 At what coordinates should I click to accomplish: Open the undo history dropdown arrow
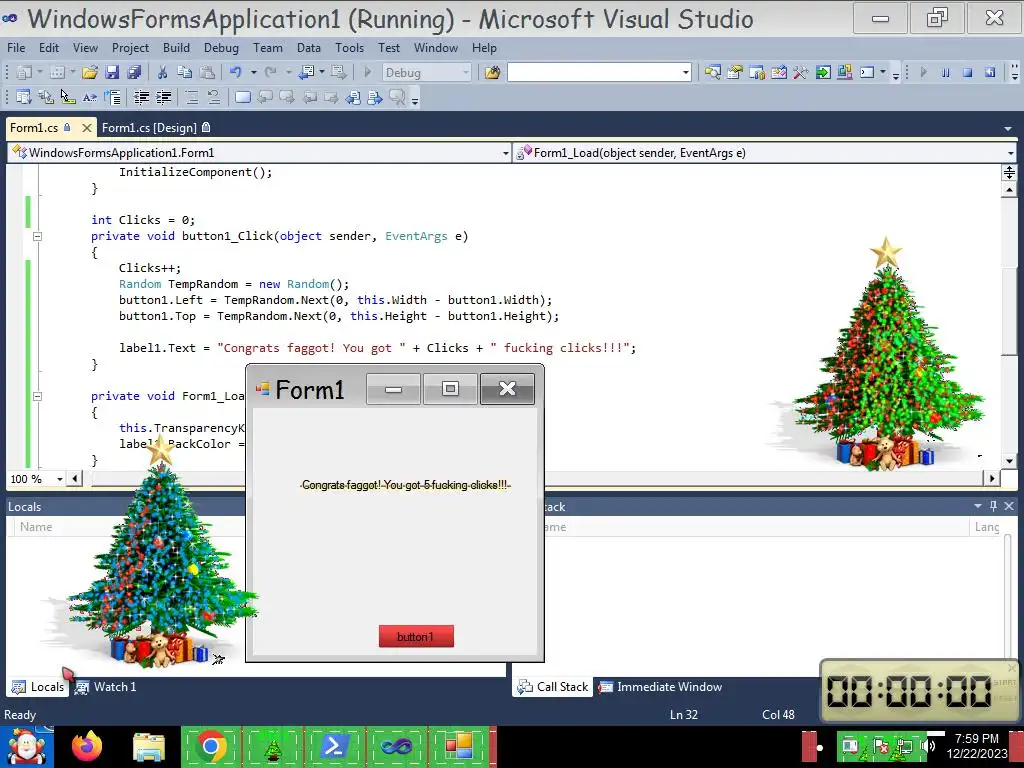pyautogui.click(x=253, y=72)
